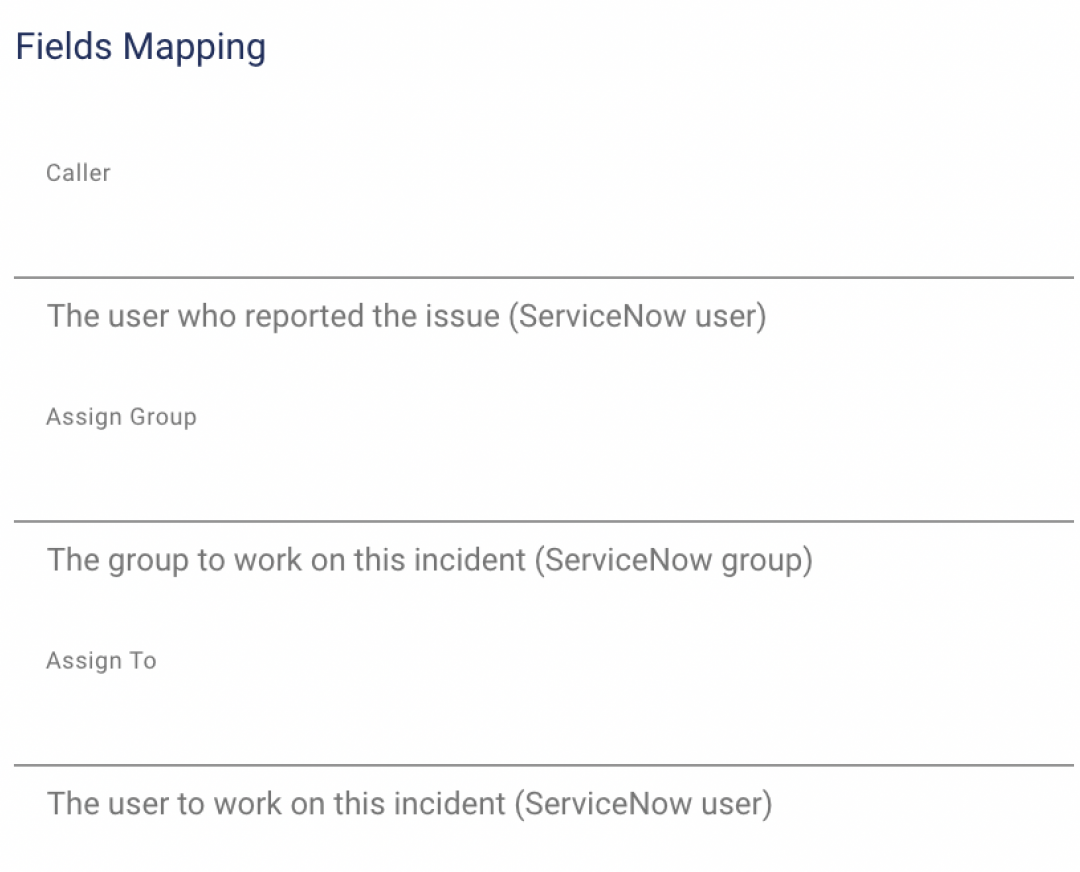Click "(ServiceNow user)" in the Assign To hint

643,804
